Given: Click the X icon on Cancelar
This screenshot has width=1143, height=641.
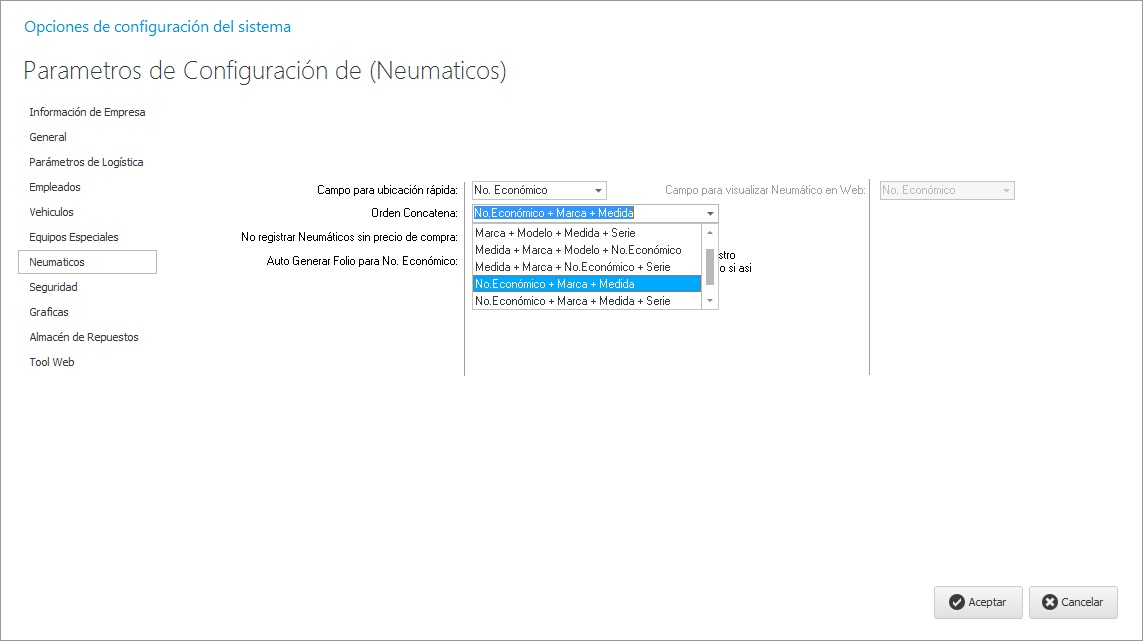Looking at the screenshot, I should tap(1049, 602).
